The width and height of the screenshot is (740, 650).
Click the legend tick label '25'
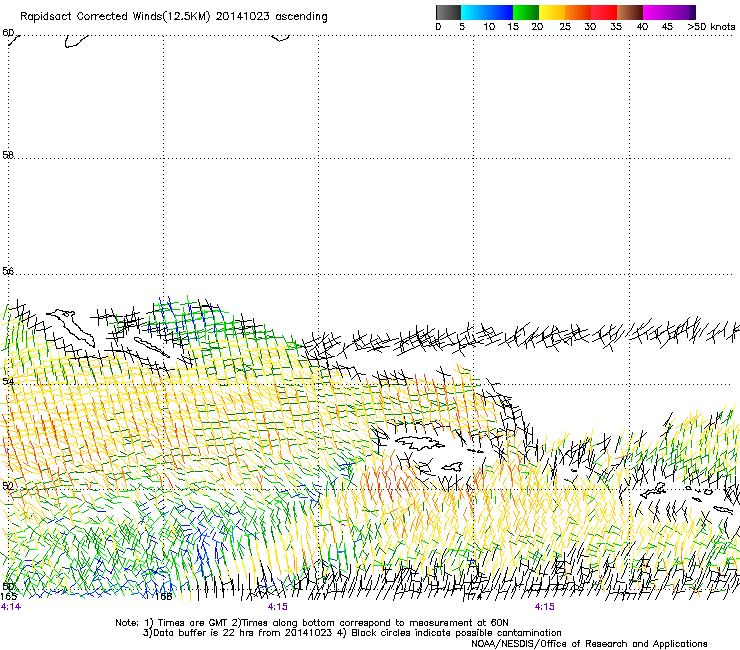click(565, 27)
